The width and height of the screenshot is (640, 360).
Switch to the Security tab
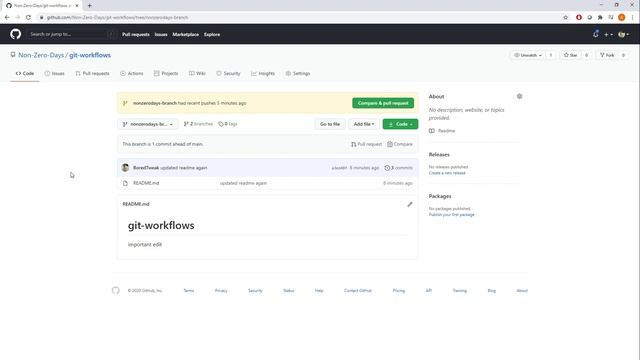click(228, 73)
